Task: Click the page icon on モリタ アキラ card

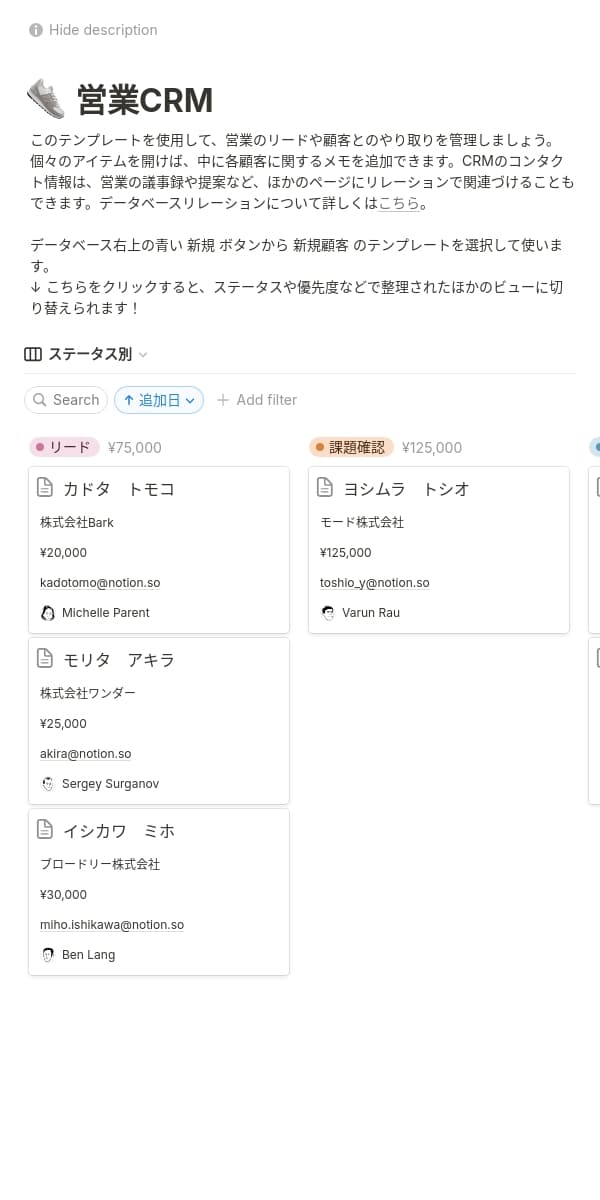Action: tap(45, 659)
